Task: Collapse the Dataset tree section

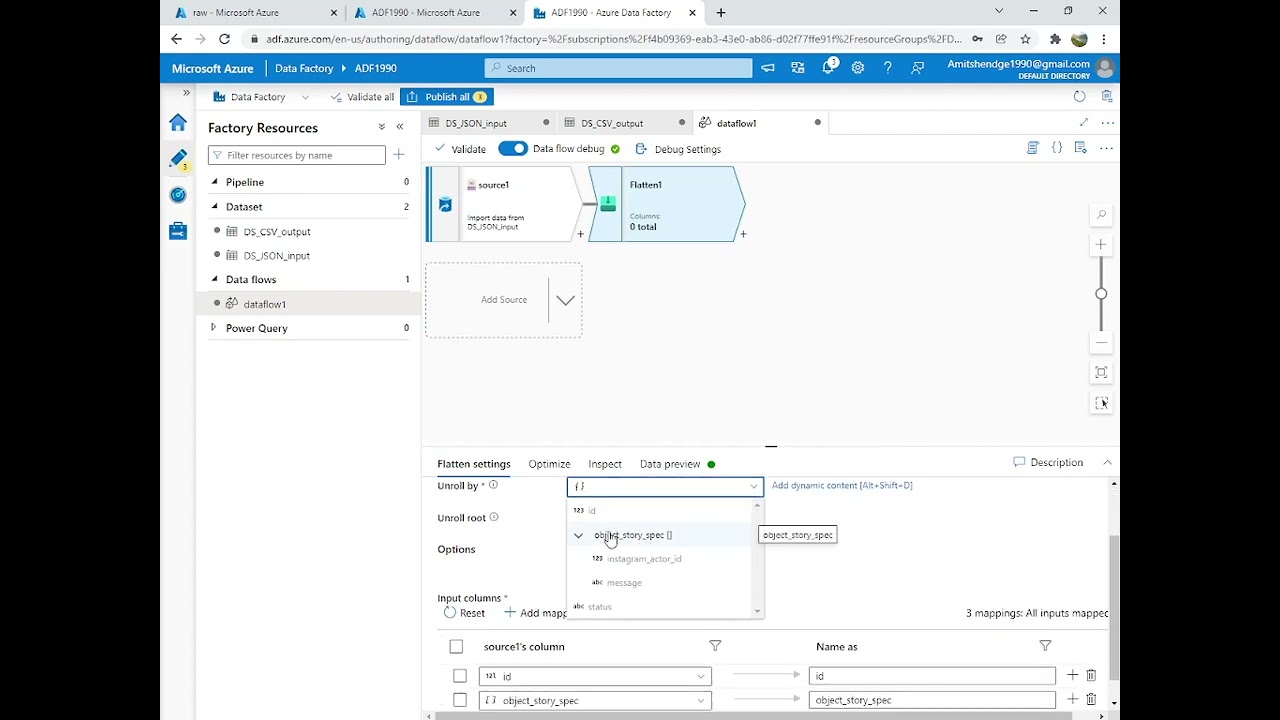Action: 214,206
